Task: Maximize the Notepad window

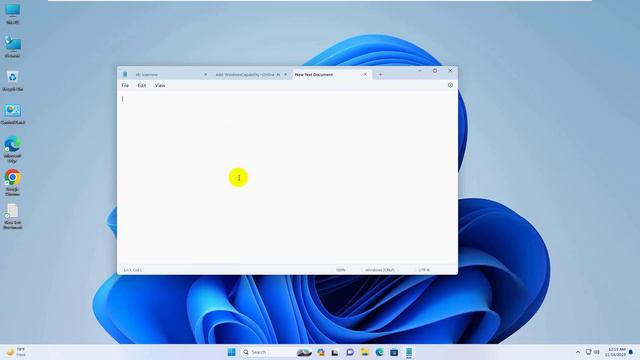Action: pos(435,71)
